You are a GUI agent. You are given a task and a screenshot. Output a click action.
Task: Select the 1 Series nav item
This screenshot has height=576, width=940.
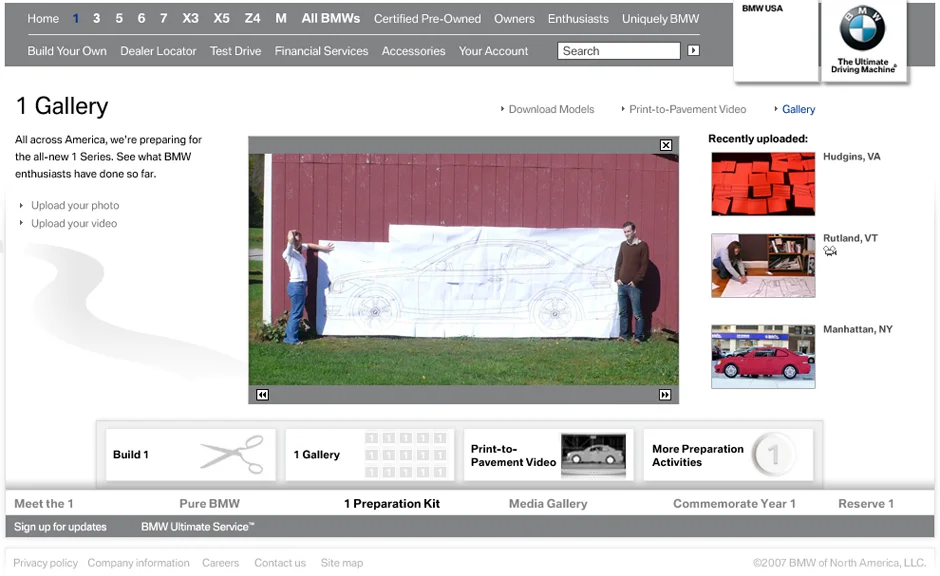pyautogui.click(x=76, y=19)
